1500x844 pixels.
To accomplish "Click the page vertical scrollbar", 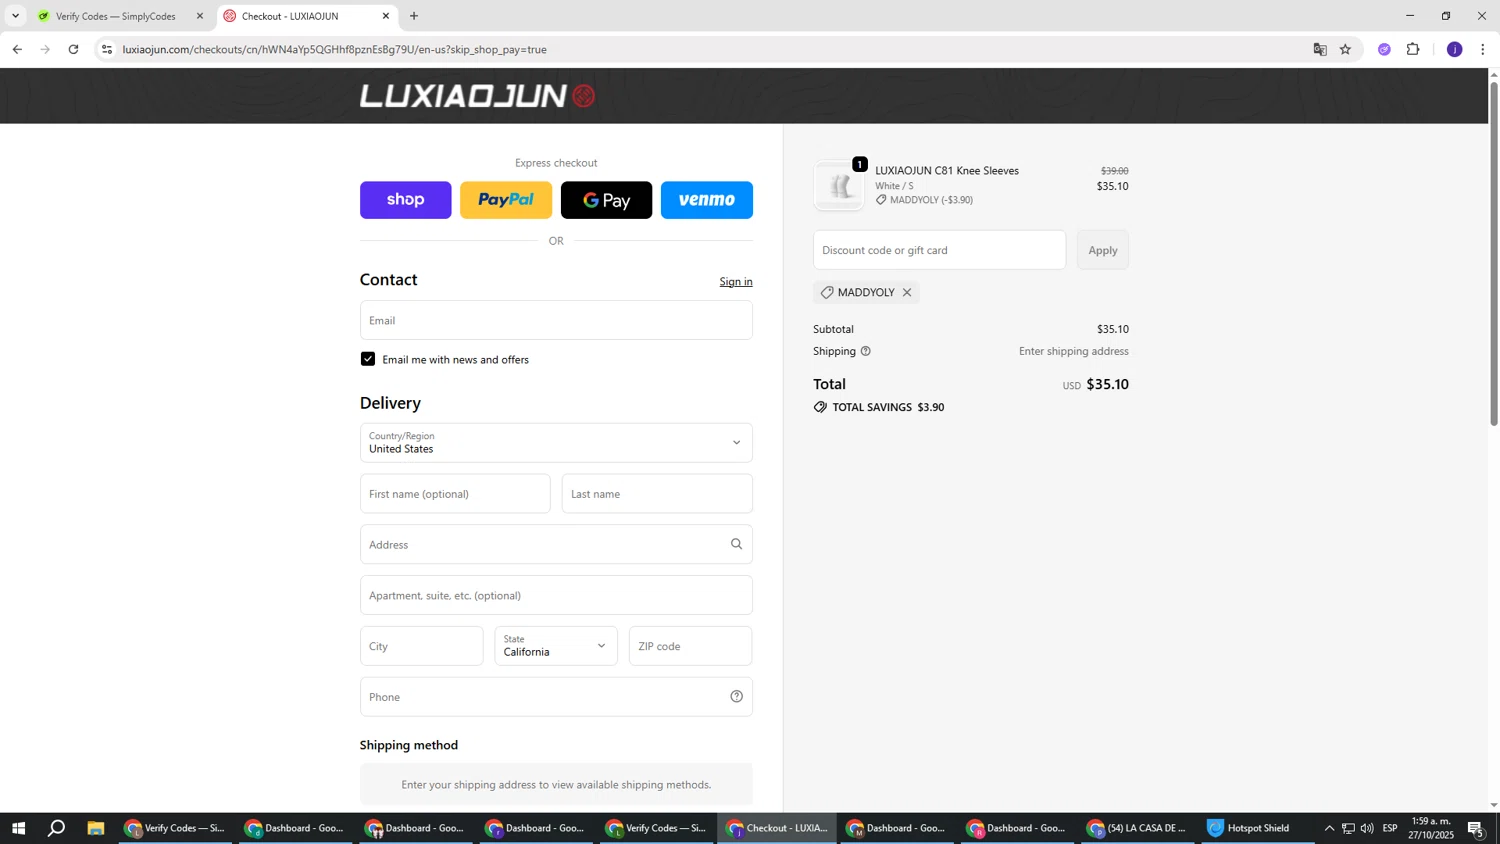I will pyautogui.click(x=1494, y=255).
